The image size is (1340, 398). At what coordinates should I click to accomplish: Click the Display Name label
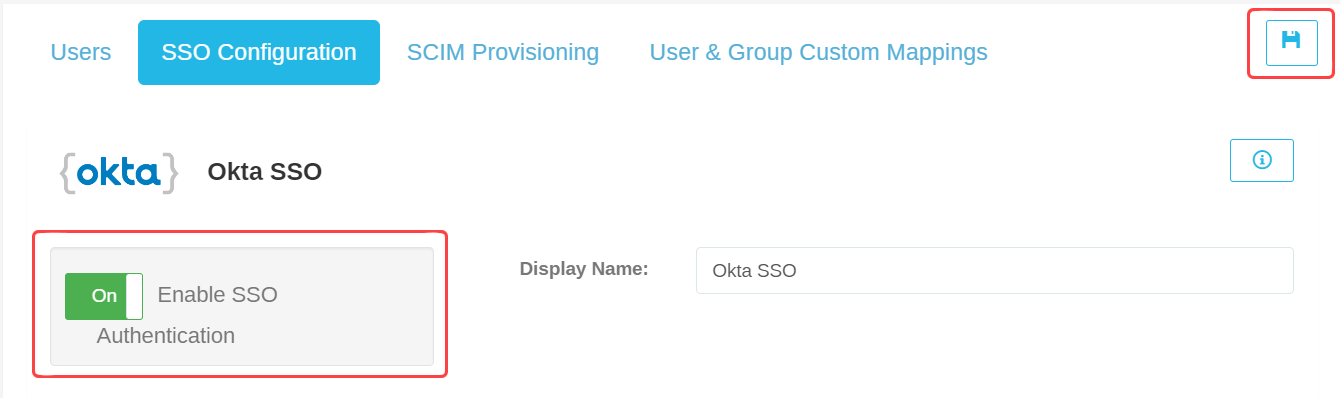584,269
